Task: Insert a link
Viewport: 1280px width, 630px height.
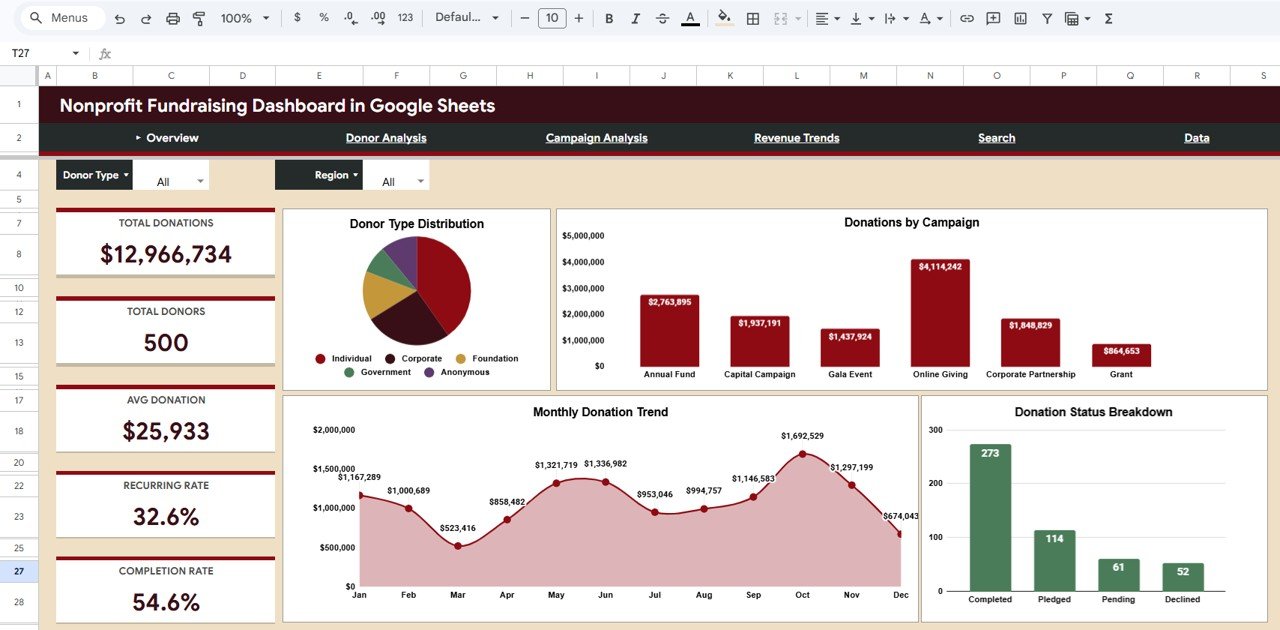Action: (x=968, y=18)
